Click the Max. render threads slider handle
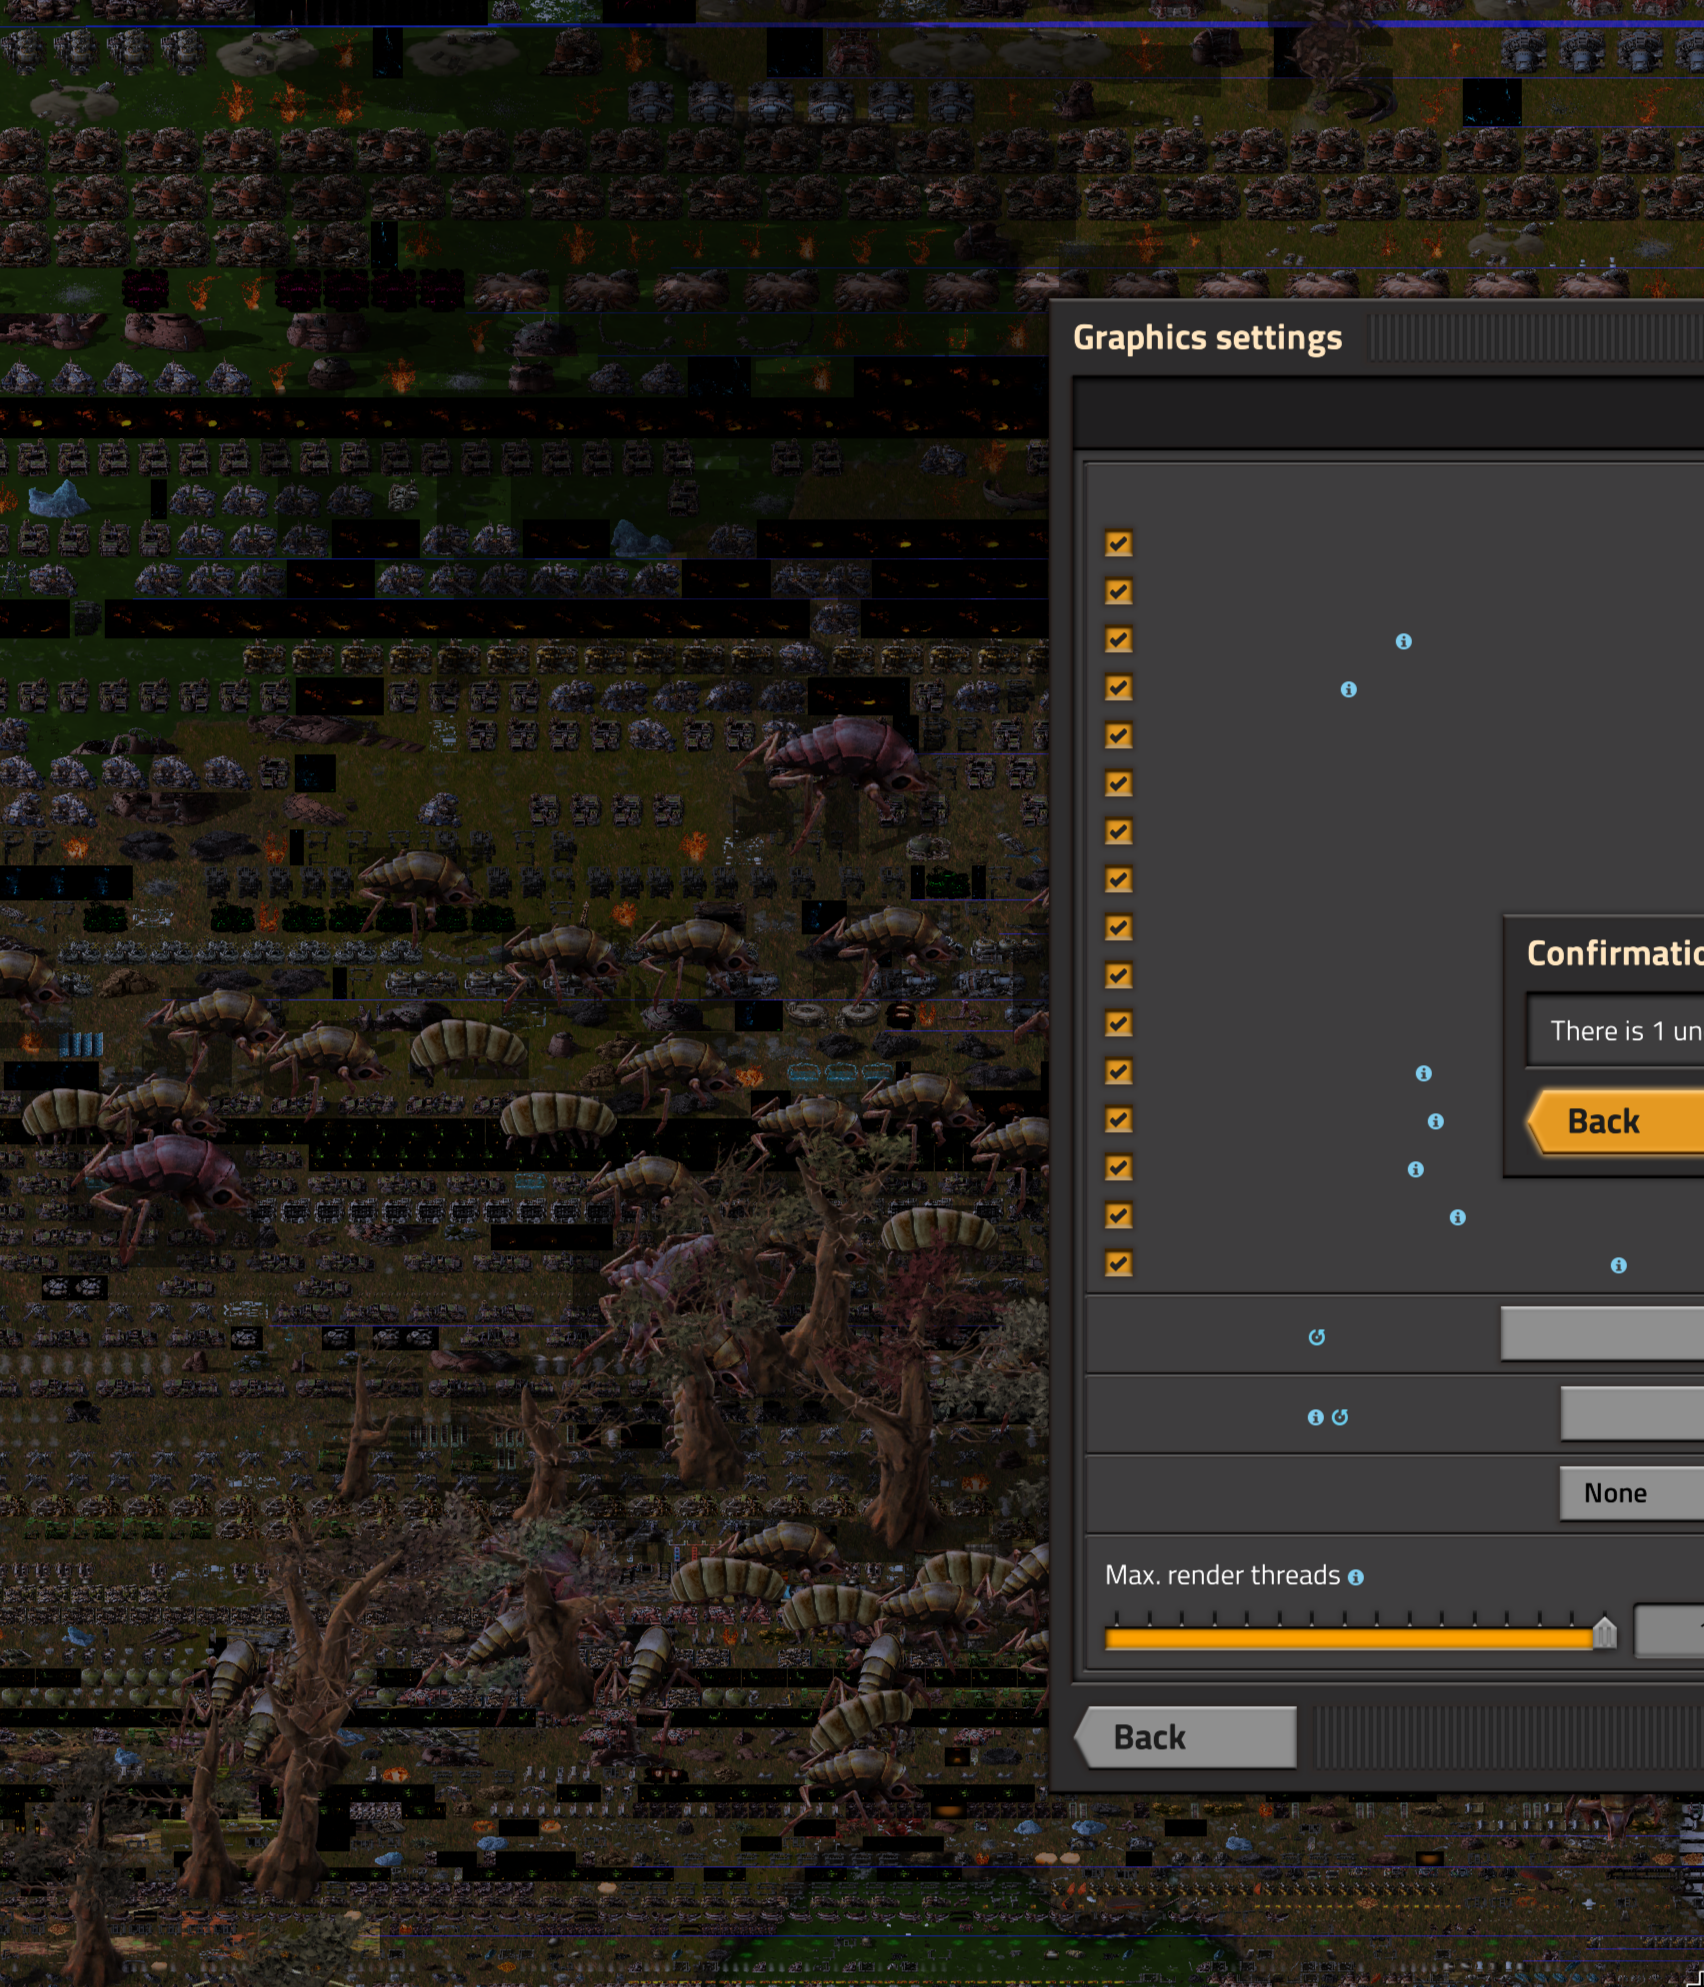The width and height of the screenshot is (1704, 1987). (1604, 1632)
